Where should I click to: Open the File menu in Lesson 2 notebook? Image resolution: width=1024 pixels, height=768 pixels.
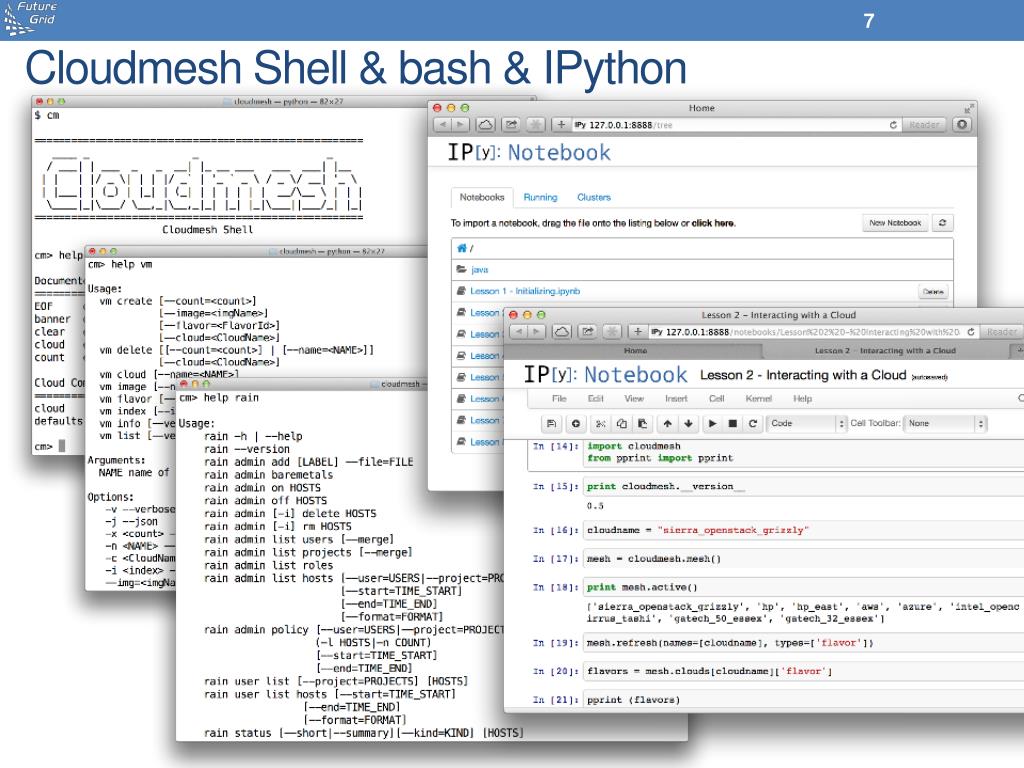point(559,398)
